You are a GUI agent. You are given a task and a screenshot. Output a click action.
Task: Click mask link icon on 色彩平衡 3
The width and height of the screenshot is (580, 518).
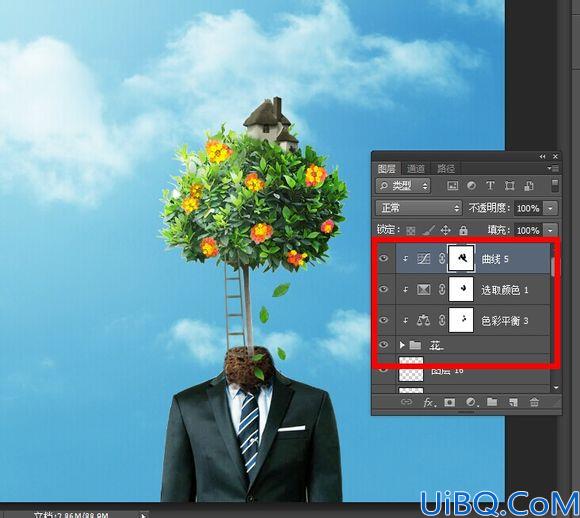(x=442, y=320)
